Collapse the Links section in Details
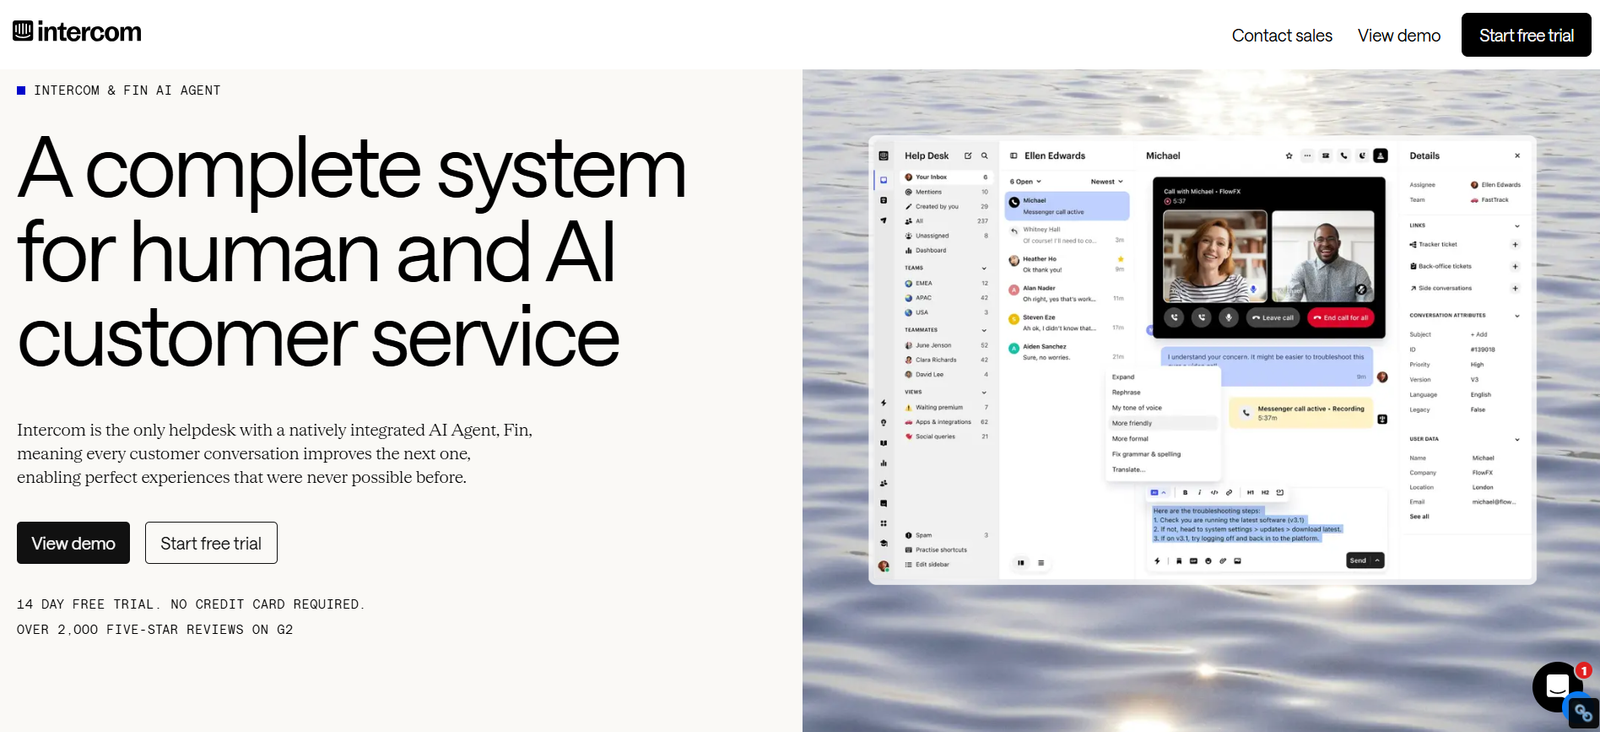The height and width of the screenshot is (732, 1600). point(1517,226)
